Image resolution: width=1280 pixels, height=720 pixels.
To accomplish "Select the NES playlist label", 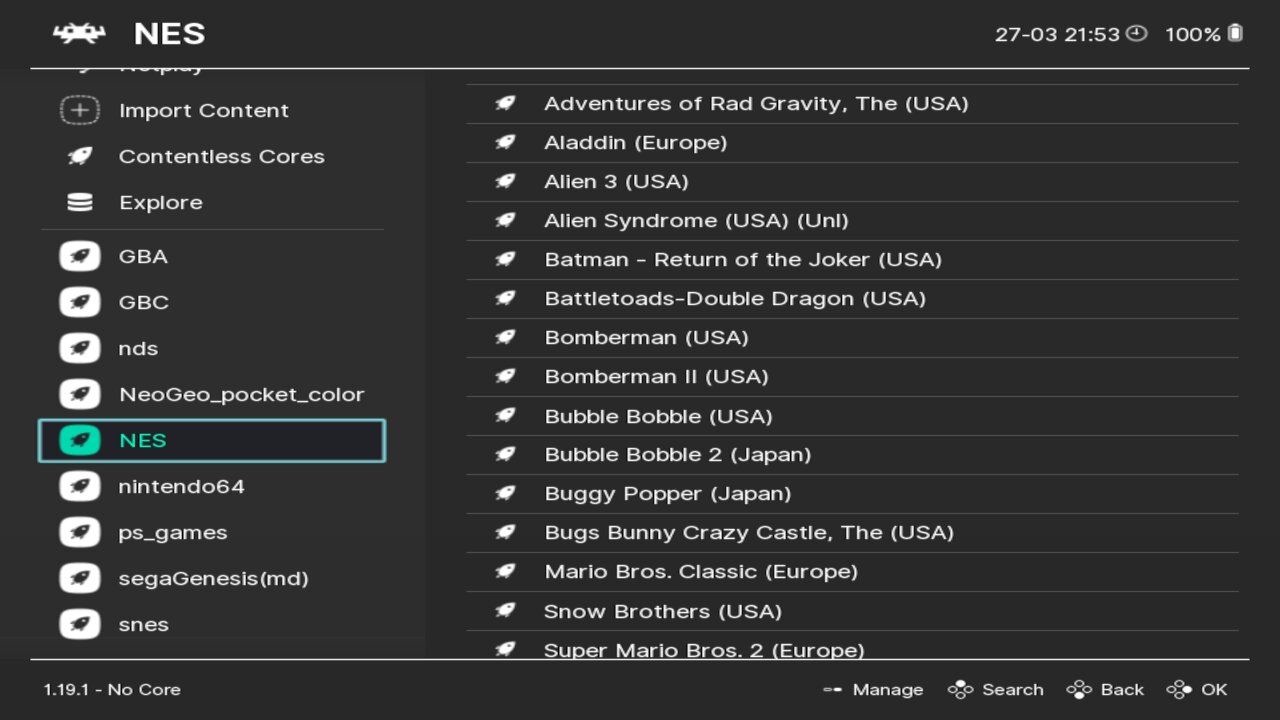I will click(x=142, y=440).
